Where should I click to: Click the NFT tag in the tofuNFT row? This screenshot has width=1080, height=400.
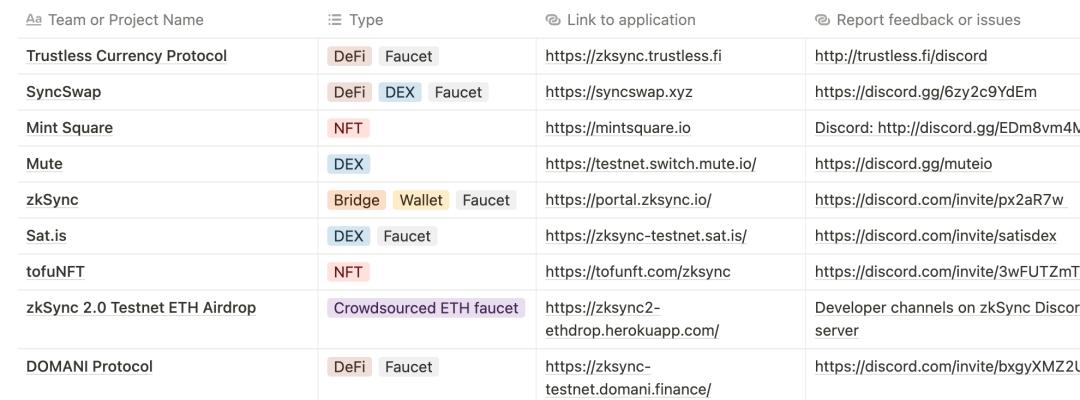(348, 272)
